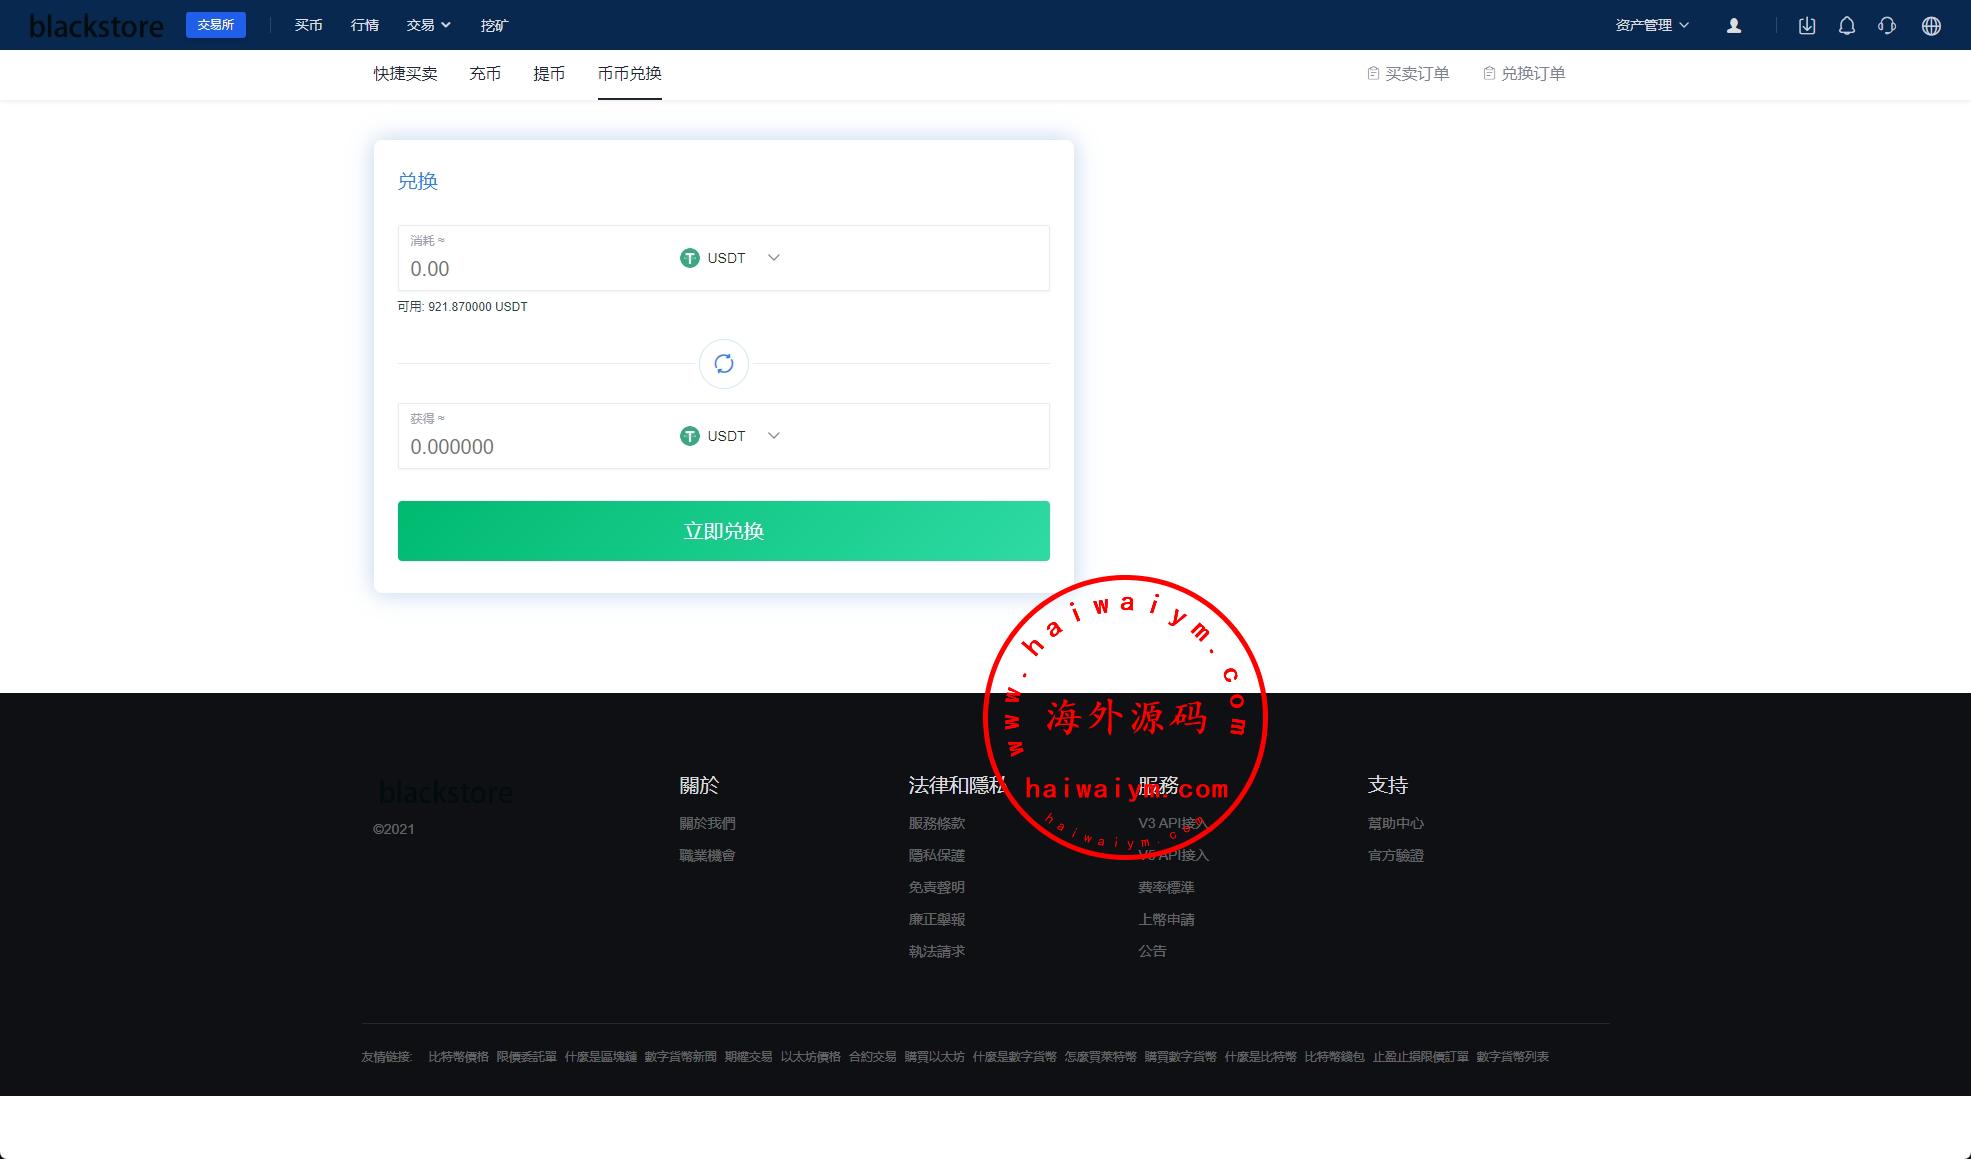Expand the 交易 navigation dropdown
Viewport: 1971px width, 1159px height.
click(428, 25)
